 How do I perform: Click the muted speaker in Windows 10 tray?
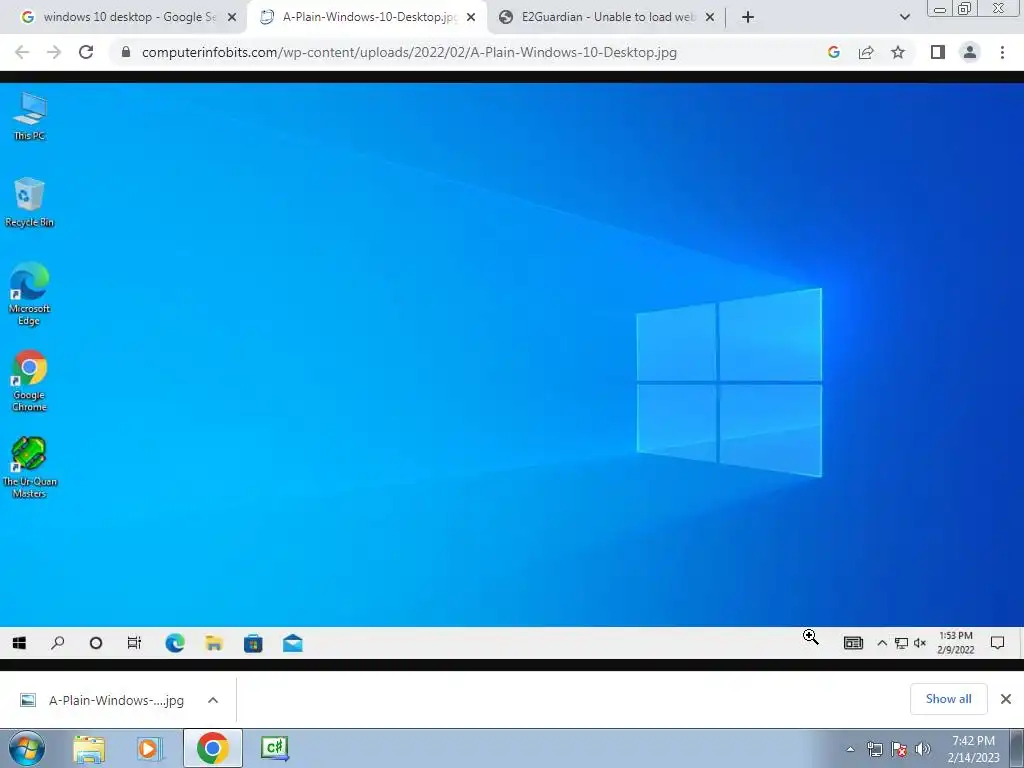tap(920, 643)
